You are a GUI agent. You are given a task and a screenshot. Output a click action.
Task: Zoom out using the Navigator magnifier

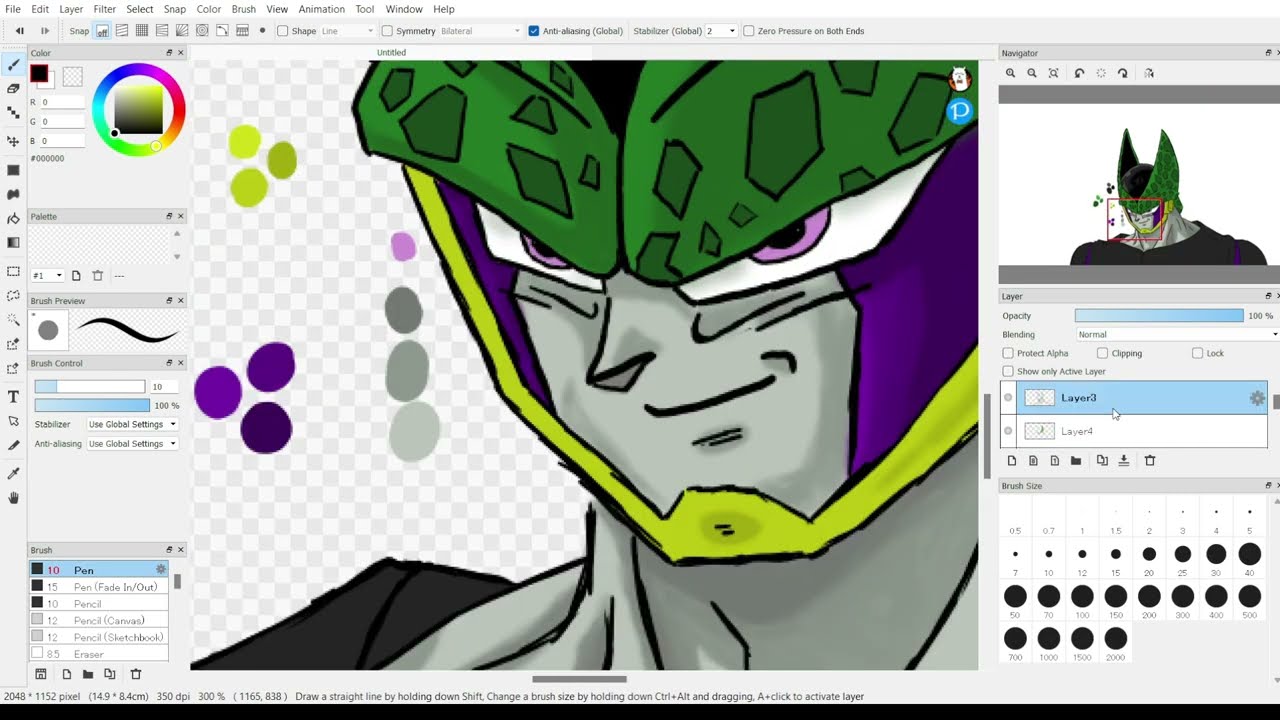point(1032,73)
